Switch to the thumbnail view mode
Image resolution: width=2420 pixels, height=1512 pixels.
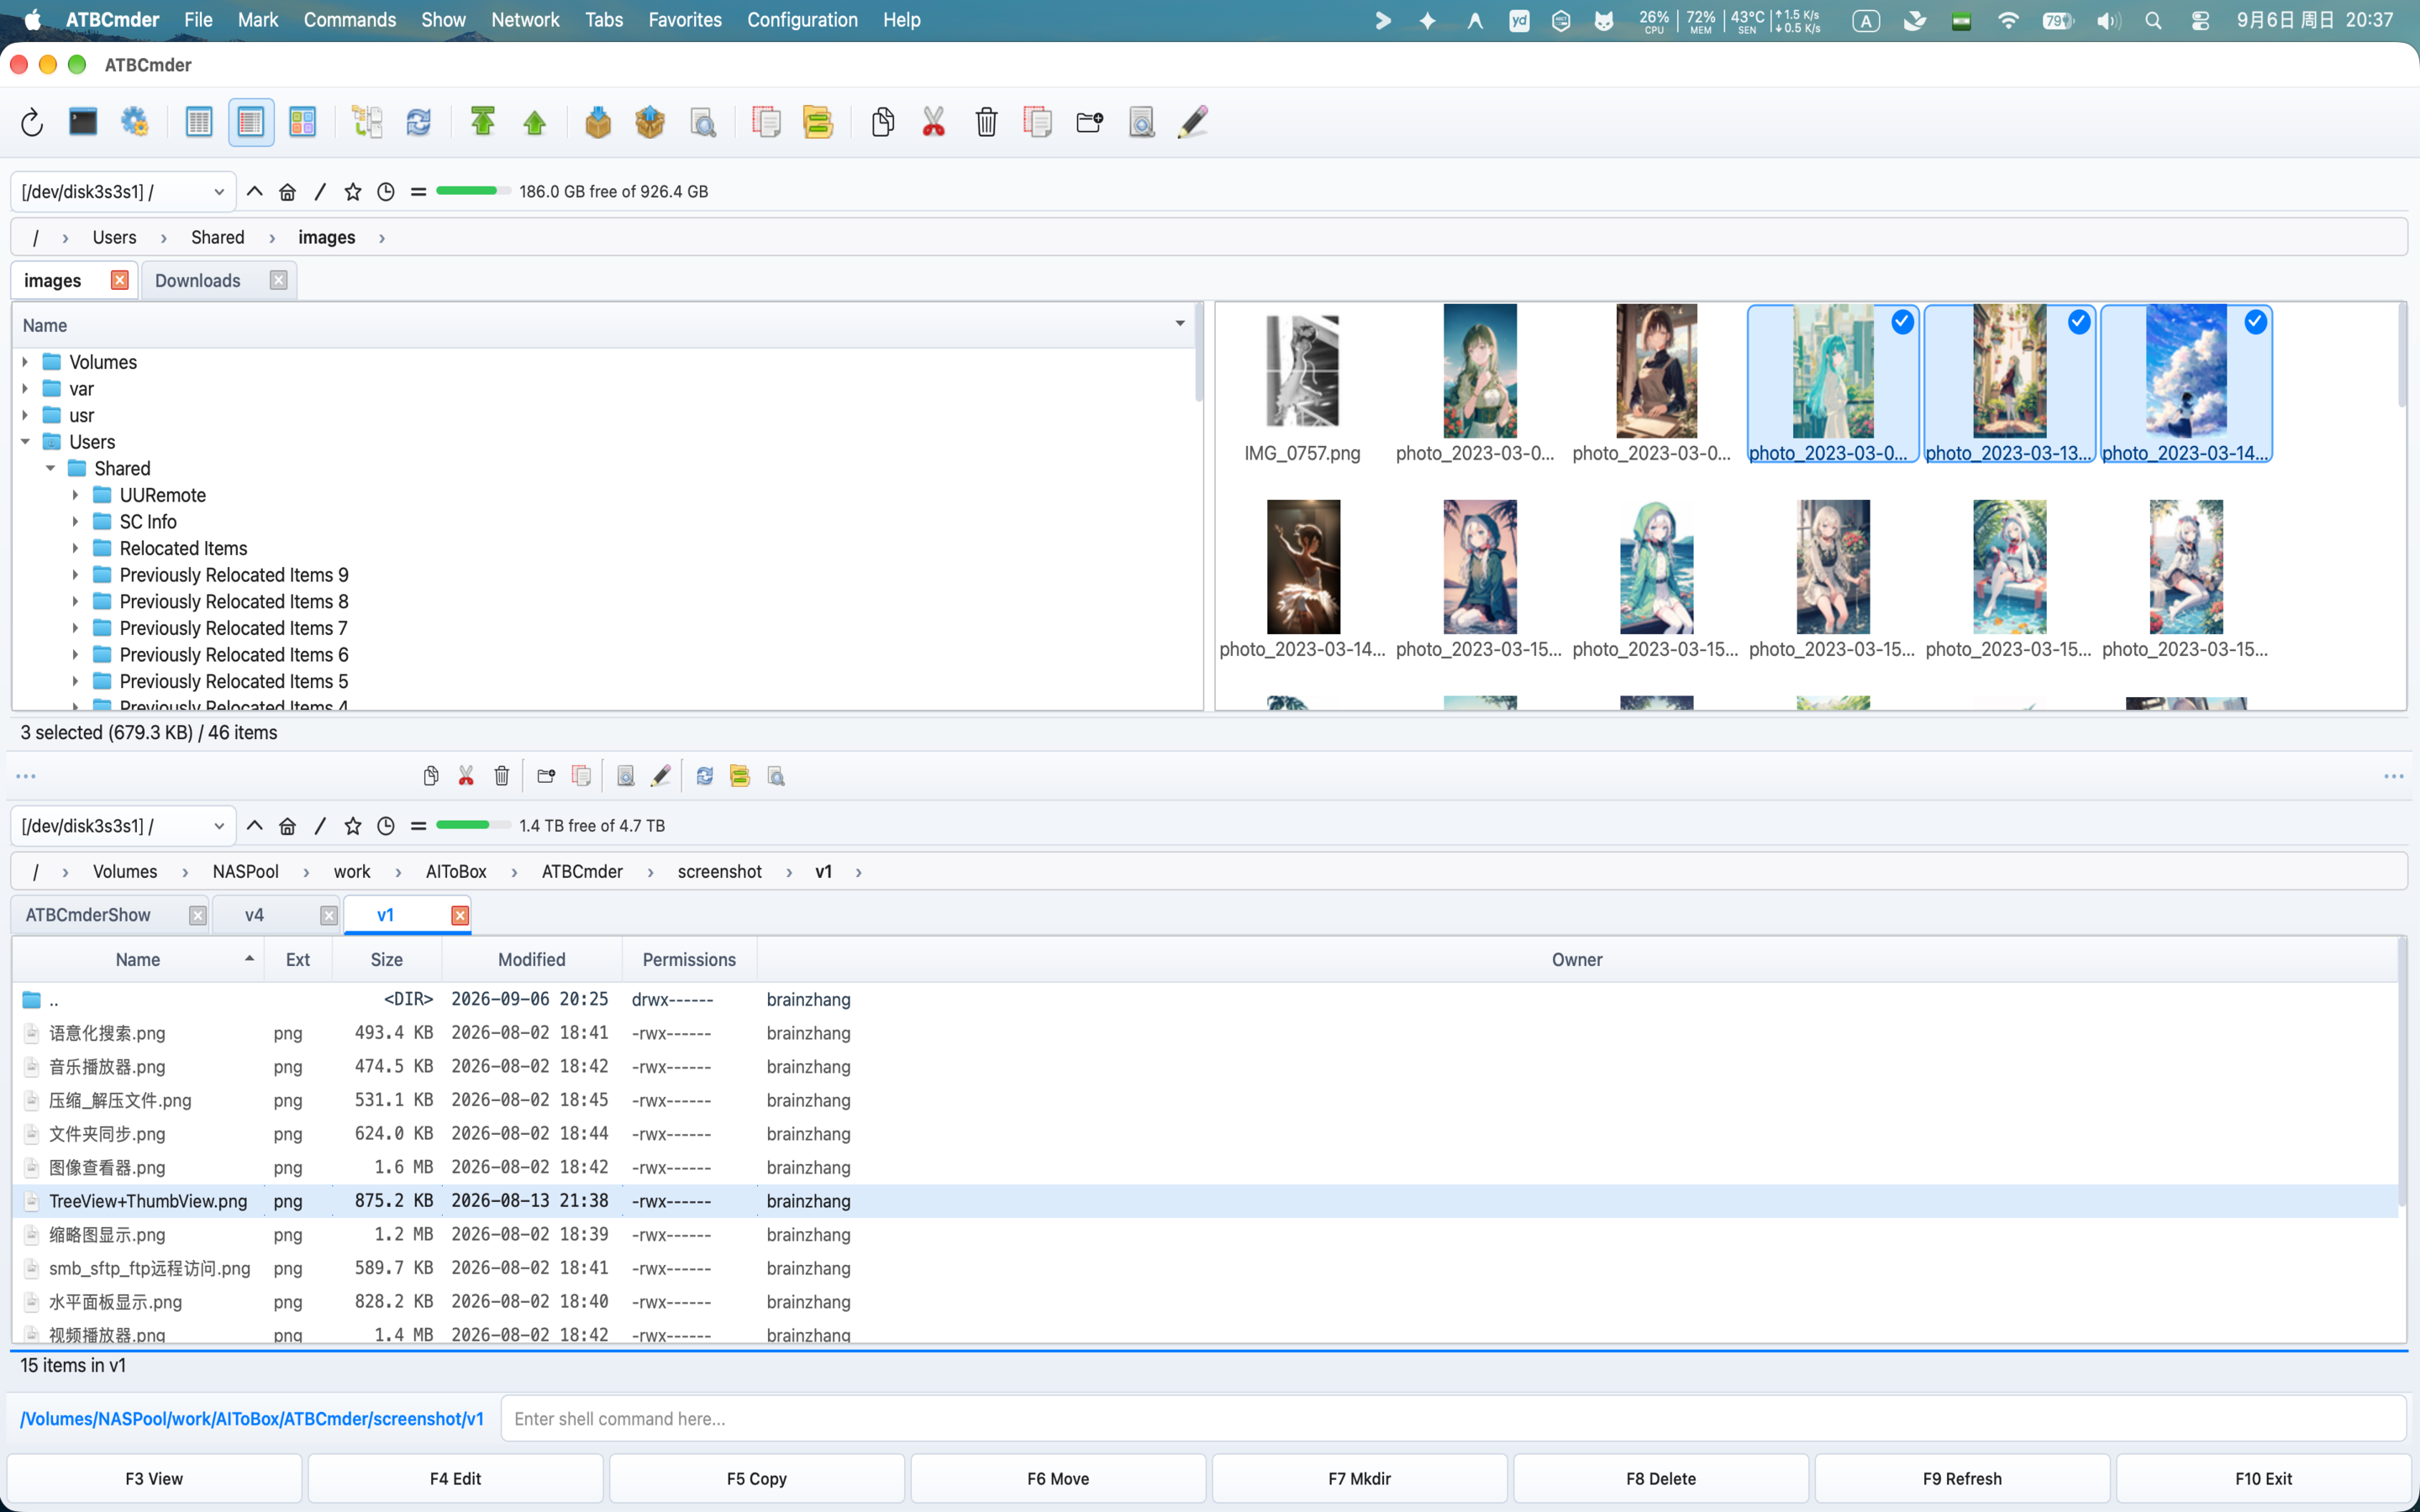[302, 122]
